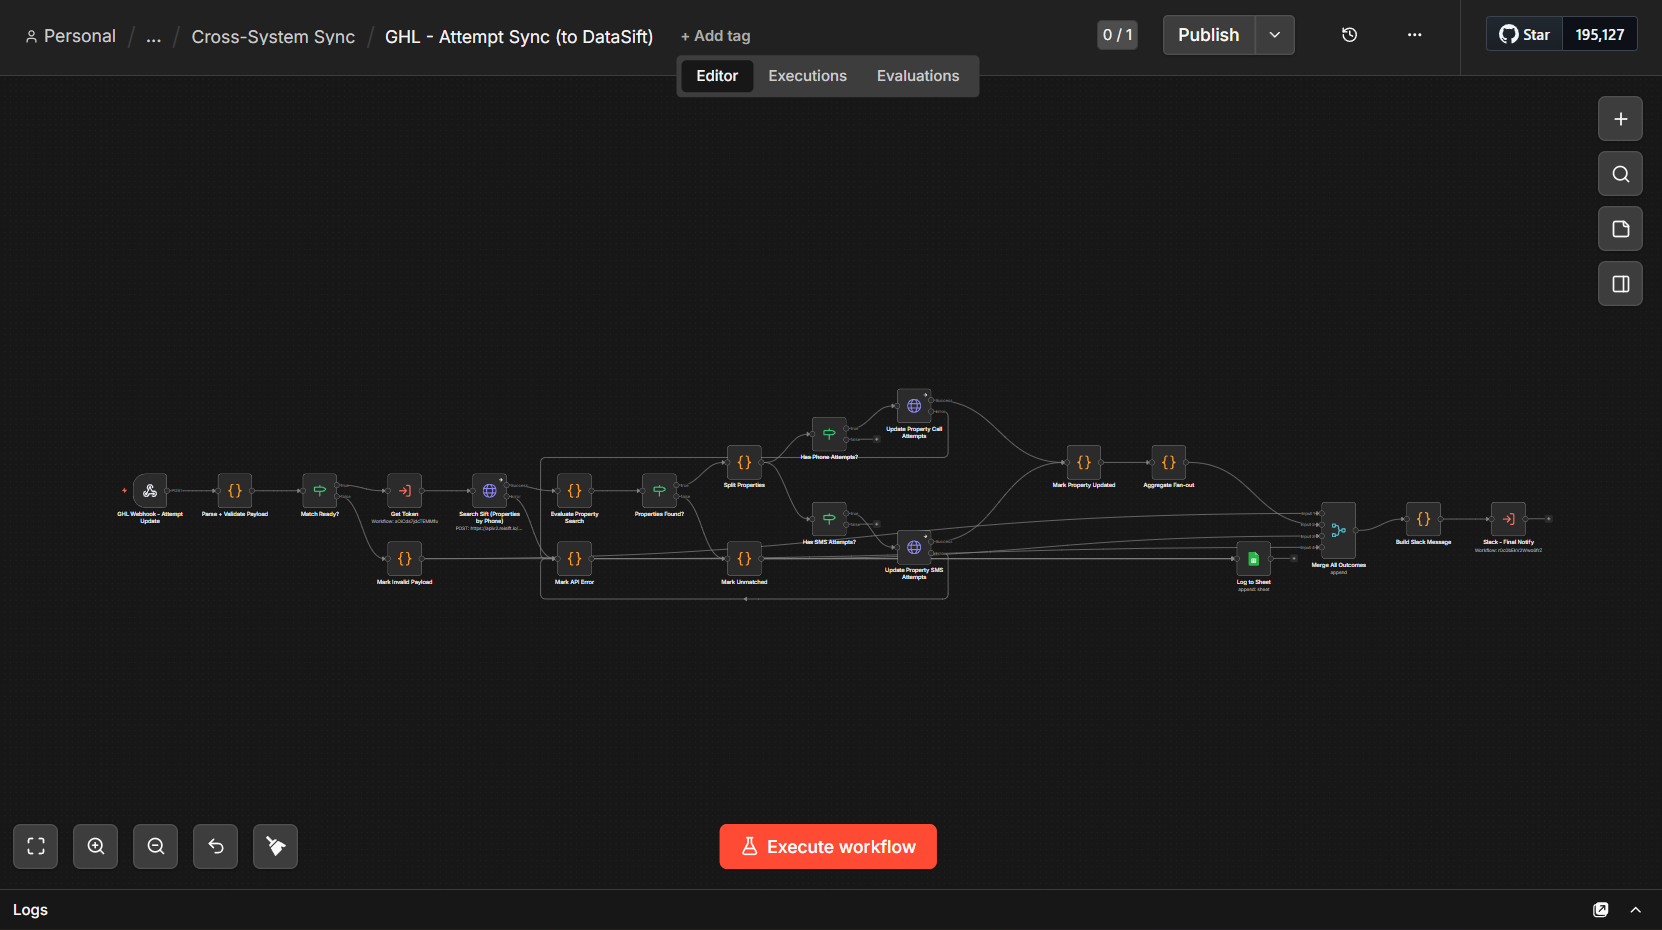Select the Mark API Error node

click(x=575, y=559)
